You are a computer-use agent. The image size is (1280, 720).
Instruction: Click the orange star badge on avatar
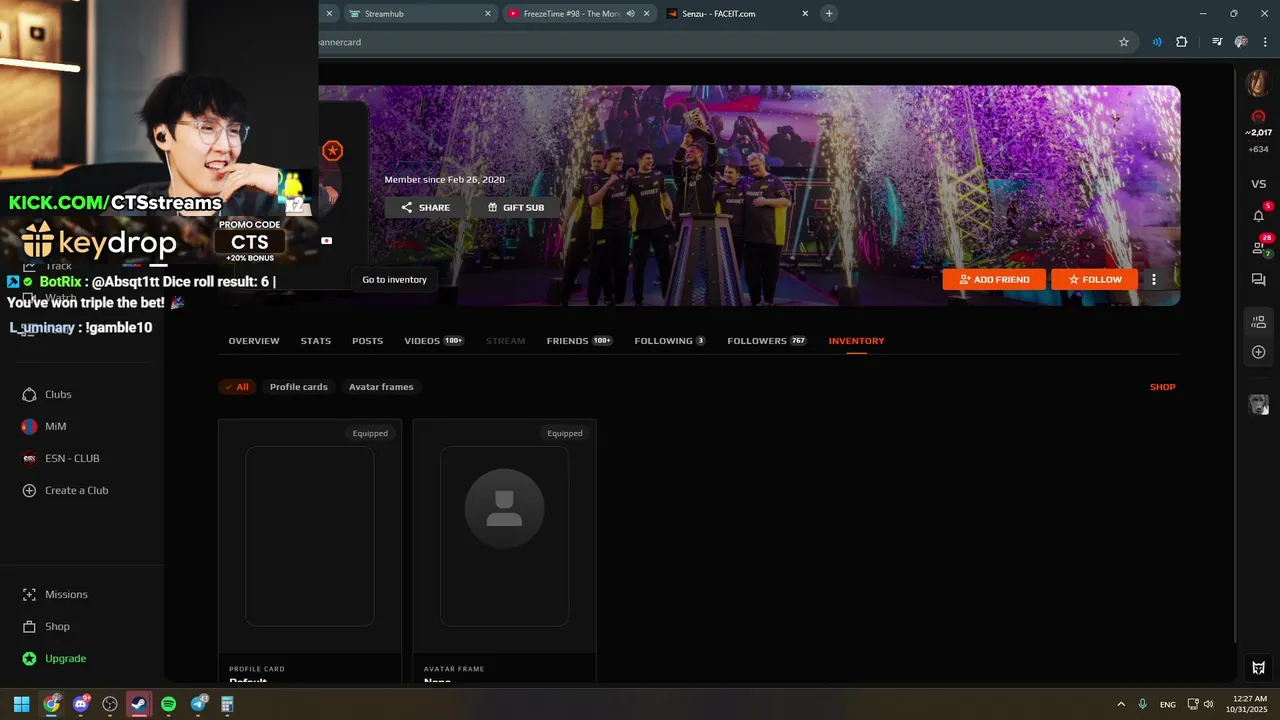coord(333,151)
